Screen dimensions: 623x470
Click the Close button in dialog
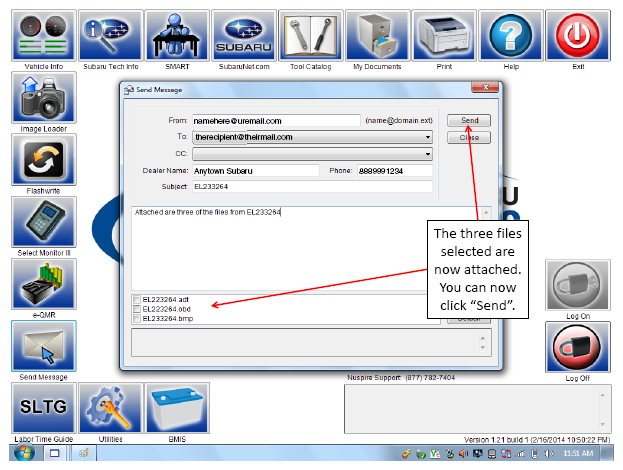click(x=469, y=137)
